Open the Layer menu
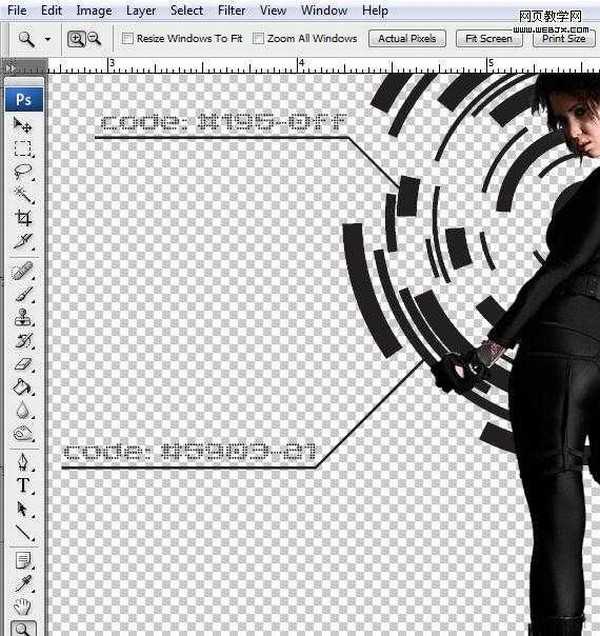Viewport: 600px width, 636px height. tap(141, 10)
